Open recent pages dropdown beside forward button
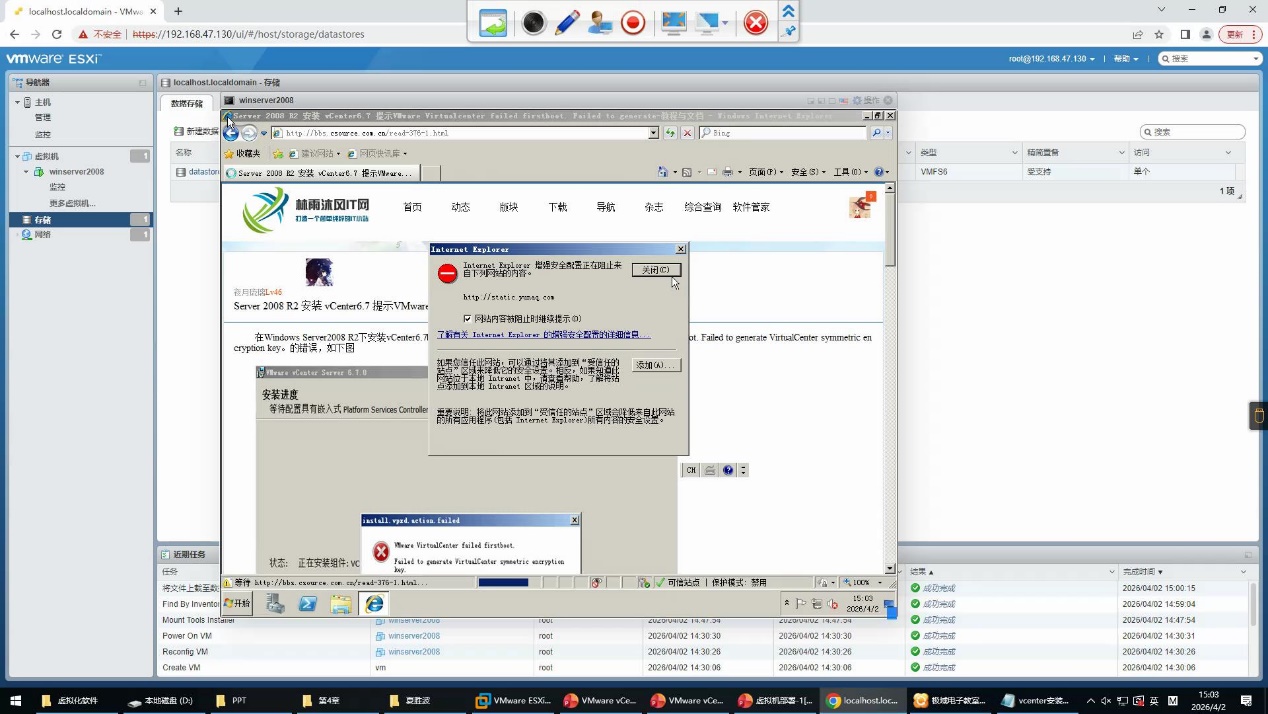 264,133
